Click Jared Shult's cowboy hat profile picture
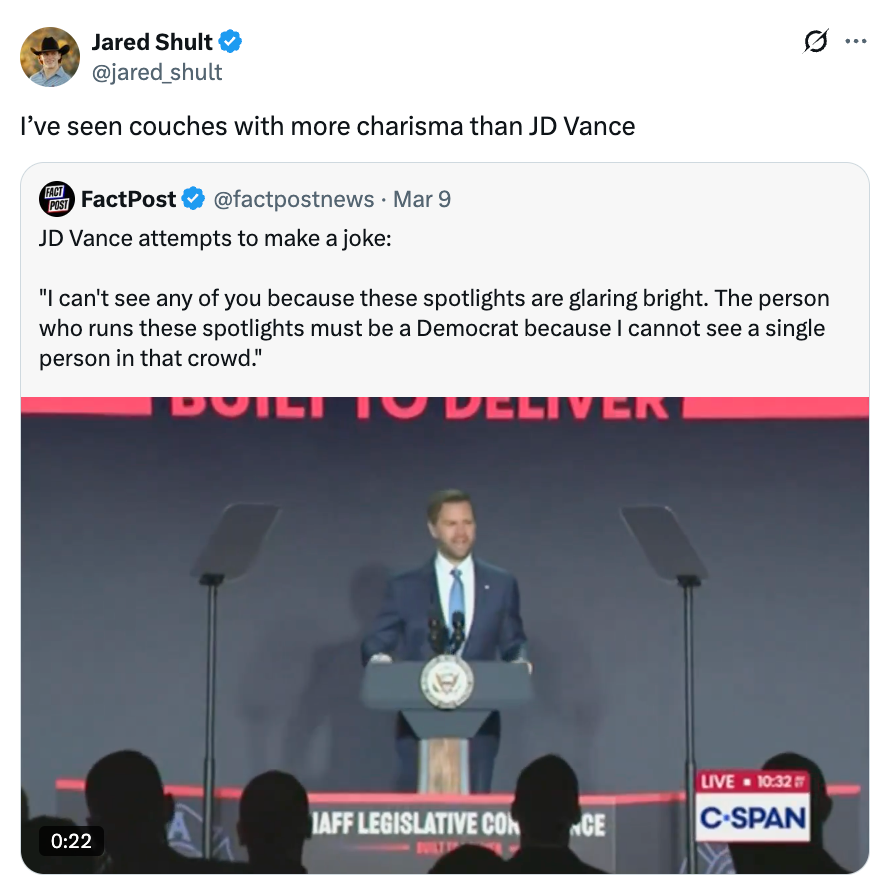 point(50,56)
